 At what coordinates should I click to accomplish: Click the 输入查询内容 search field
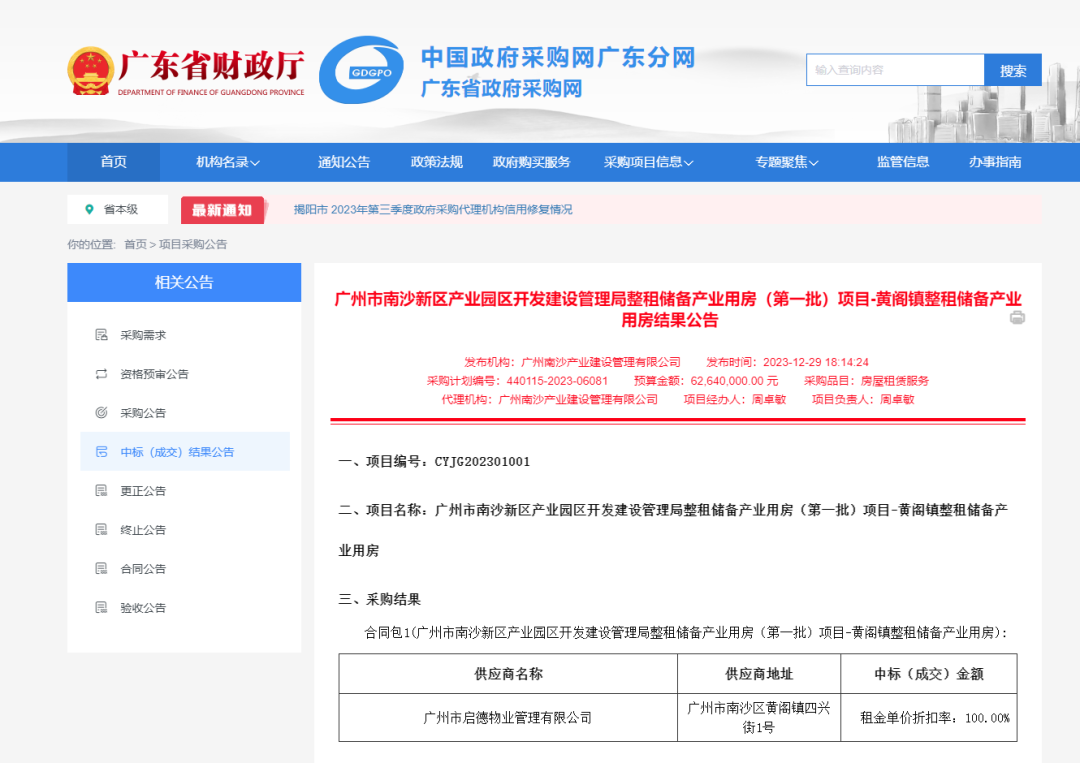click(895, 70)
